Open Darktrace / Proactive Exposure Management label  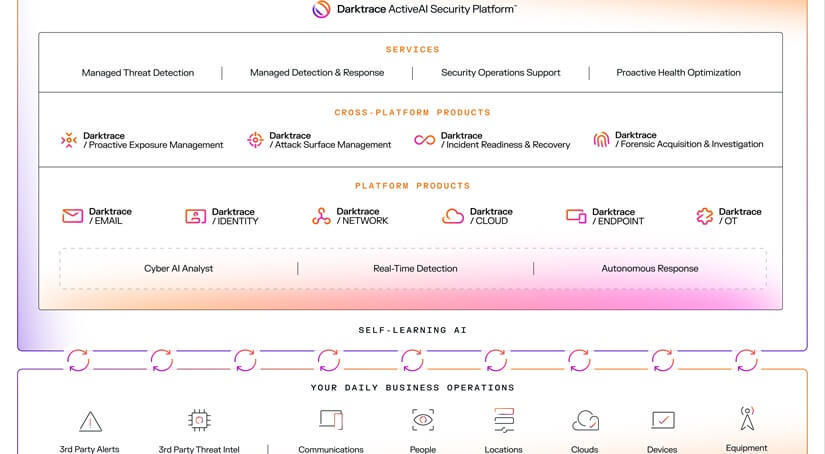(x=153, y=140)
